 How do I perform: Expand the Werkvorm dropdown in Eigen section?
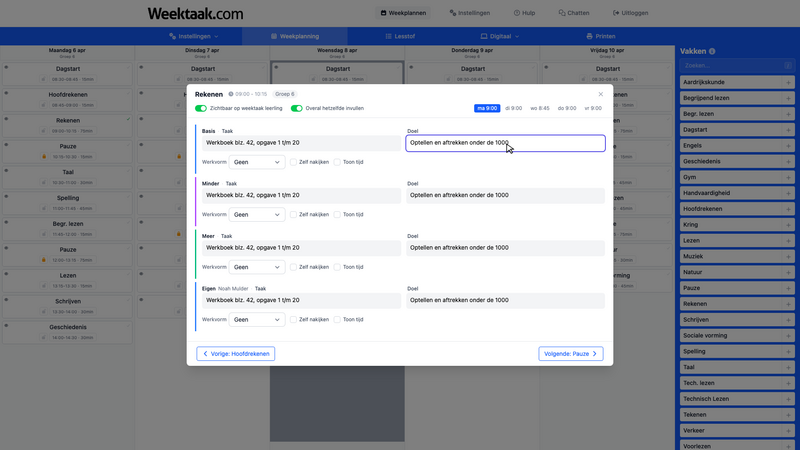[257, 320]
